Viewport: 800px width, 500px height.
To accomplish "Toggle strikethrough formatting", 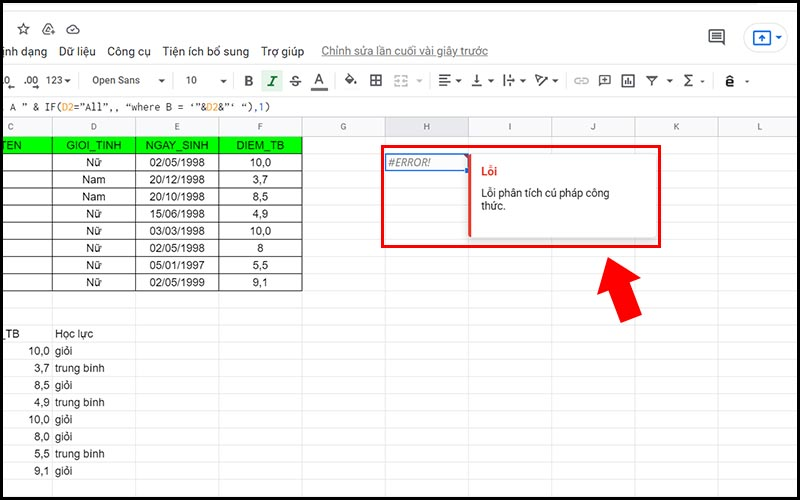I will (295, 81).
